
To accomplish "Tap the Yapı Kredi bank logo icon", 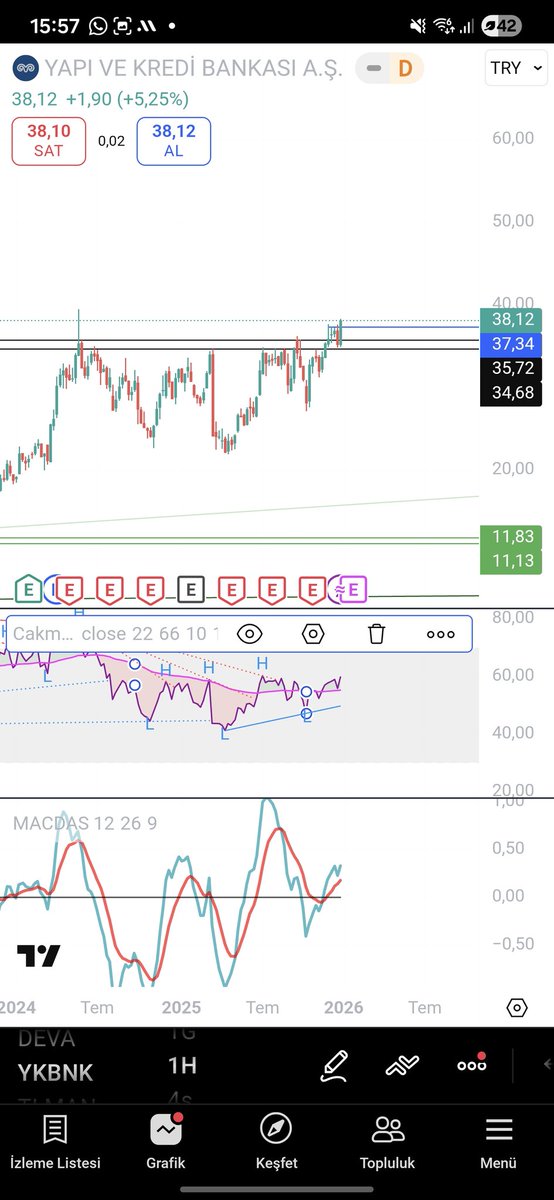I will pyautogui.click(x=25, y=69).
